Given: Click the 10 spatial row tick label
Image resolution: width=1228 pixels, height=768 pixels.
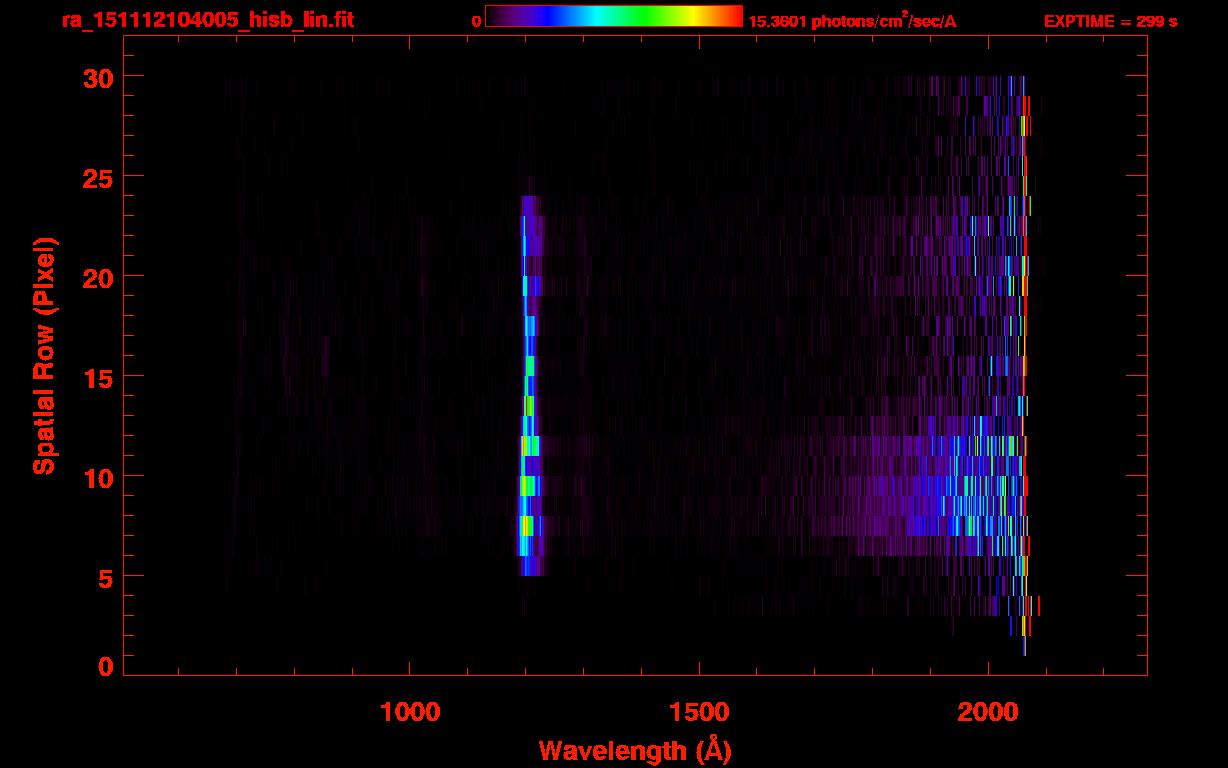Looking at the screenshot, I should 97,477.
